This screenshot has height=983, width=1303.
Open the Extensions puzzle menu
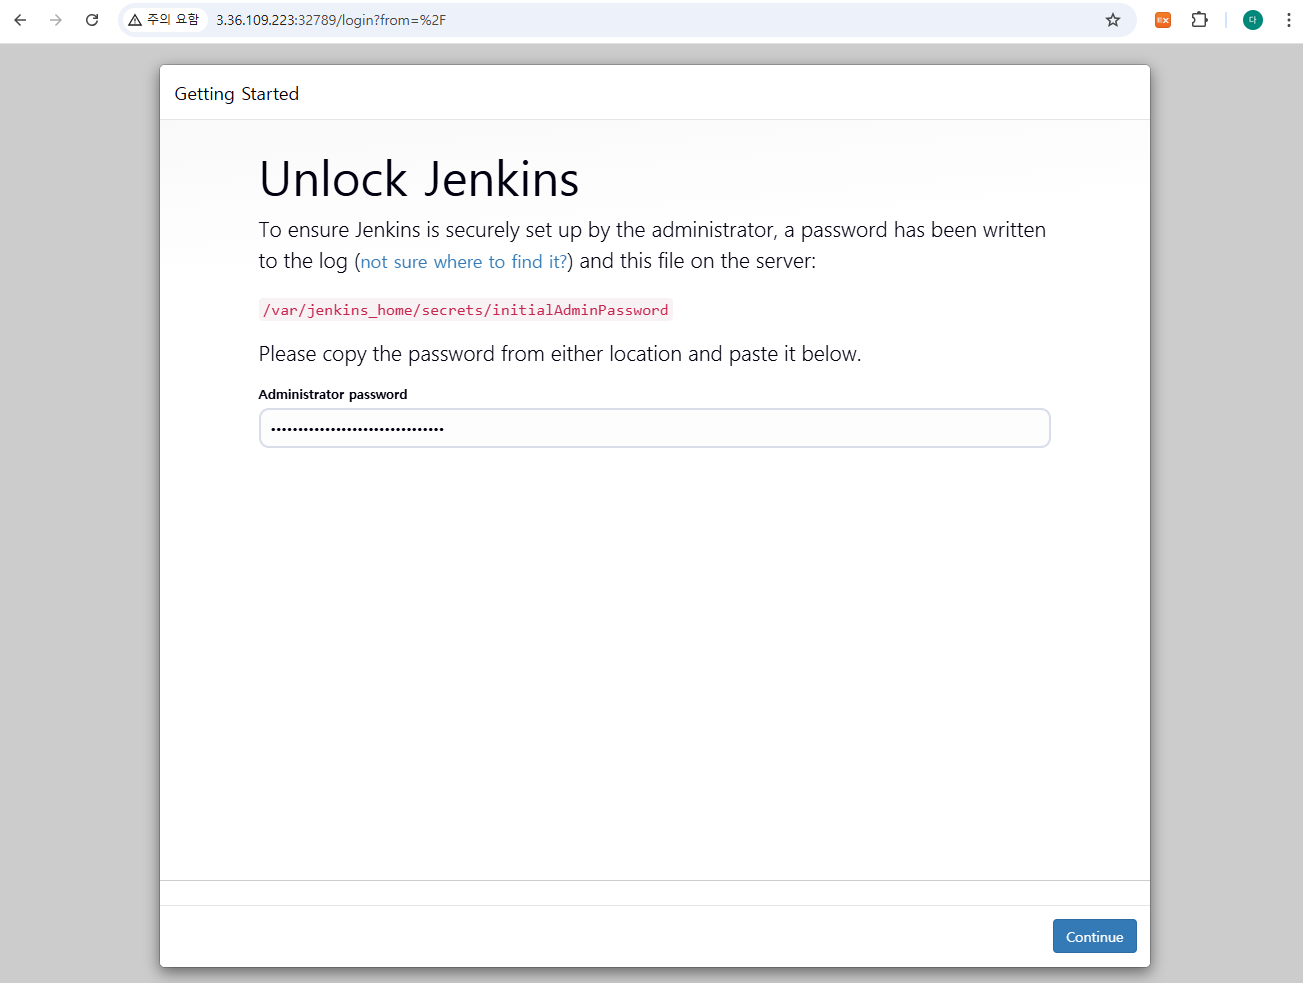pyautogui.click(x=1199, y=20)
